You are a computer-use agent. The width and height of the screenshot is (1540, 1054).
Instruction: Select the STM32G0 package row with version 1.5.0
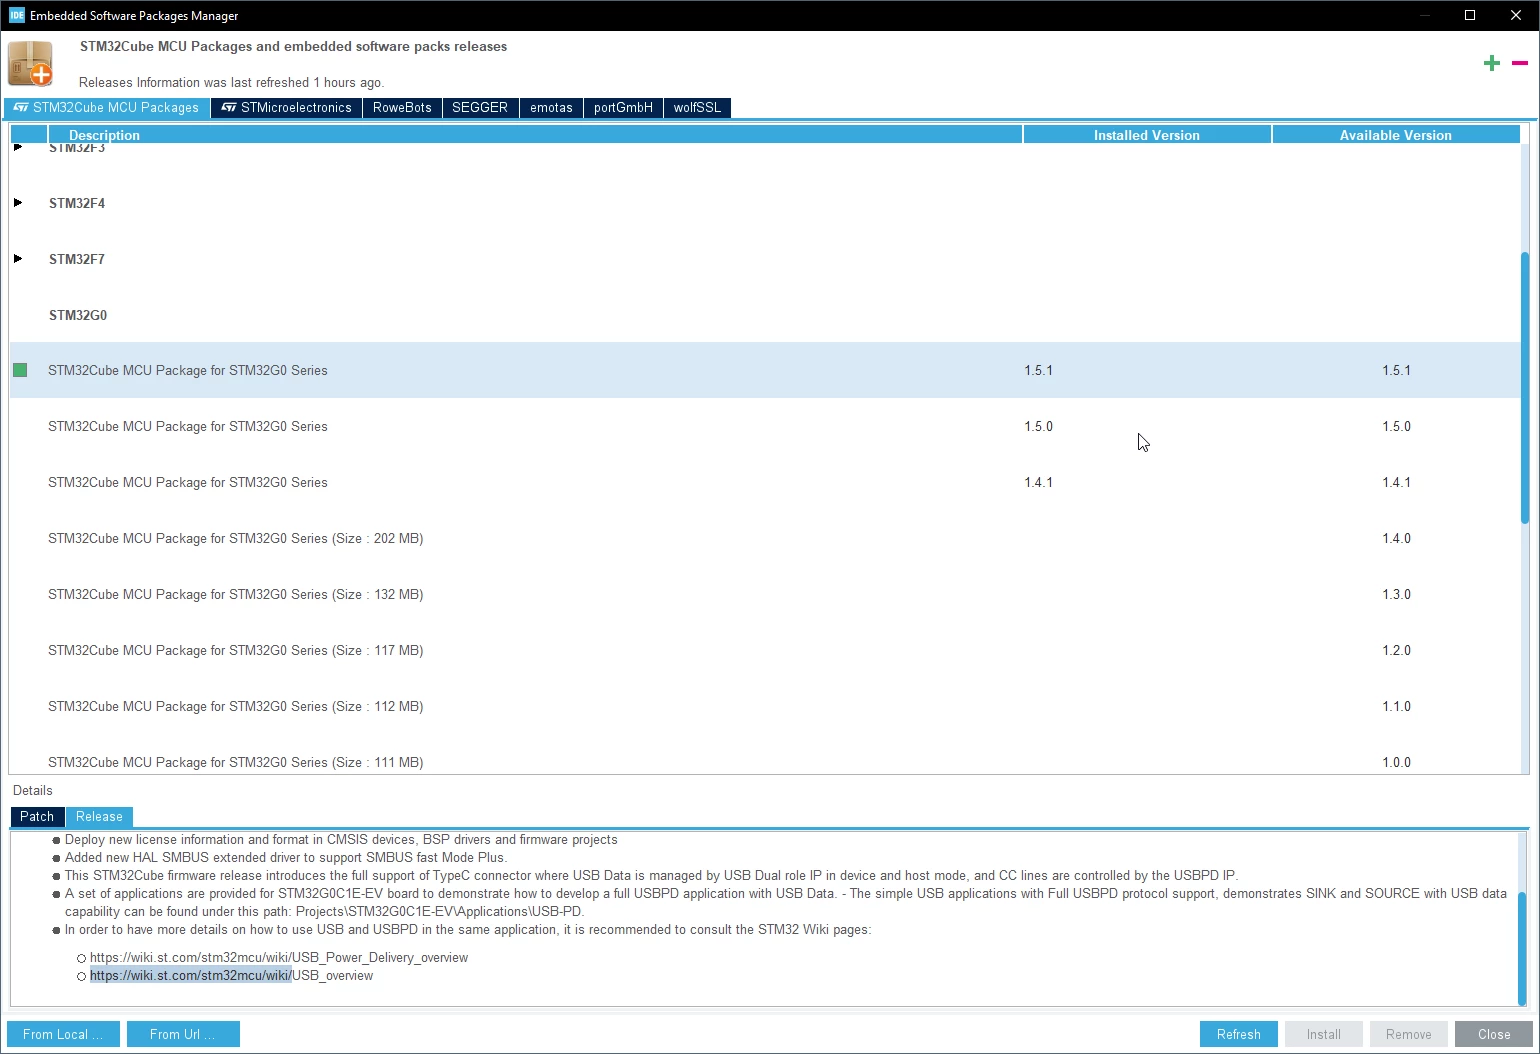point(765,426)
